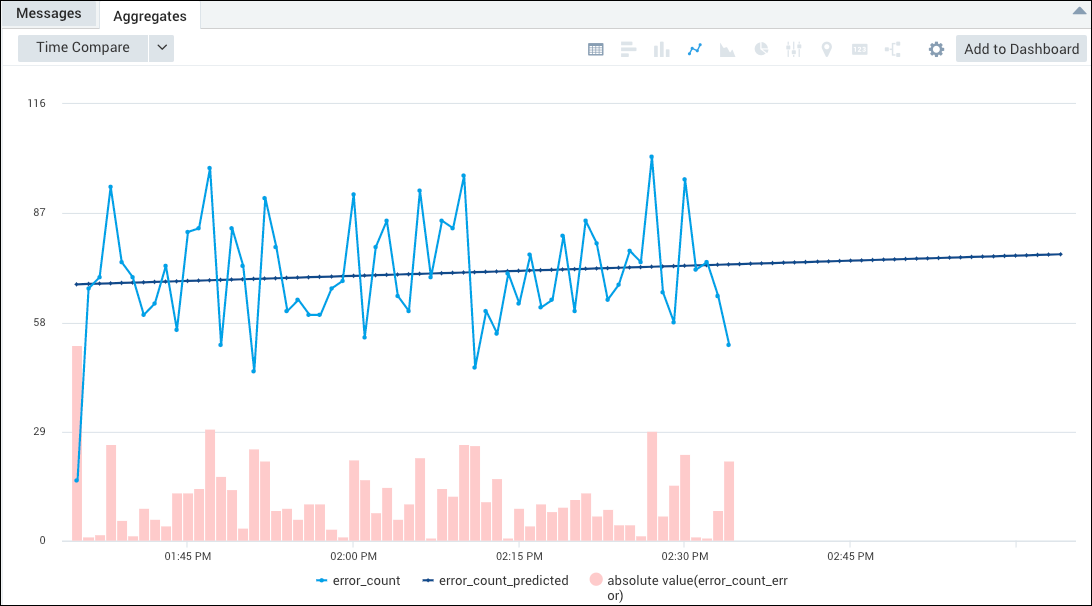The height and width of the screenshot is (606, 1092).
Task: Switch to the table view icon
Action: pyautogui.click(x=596, y=48)
